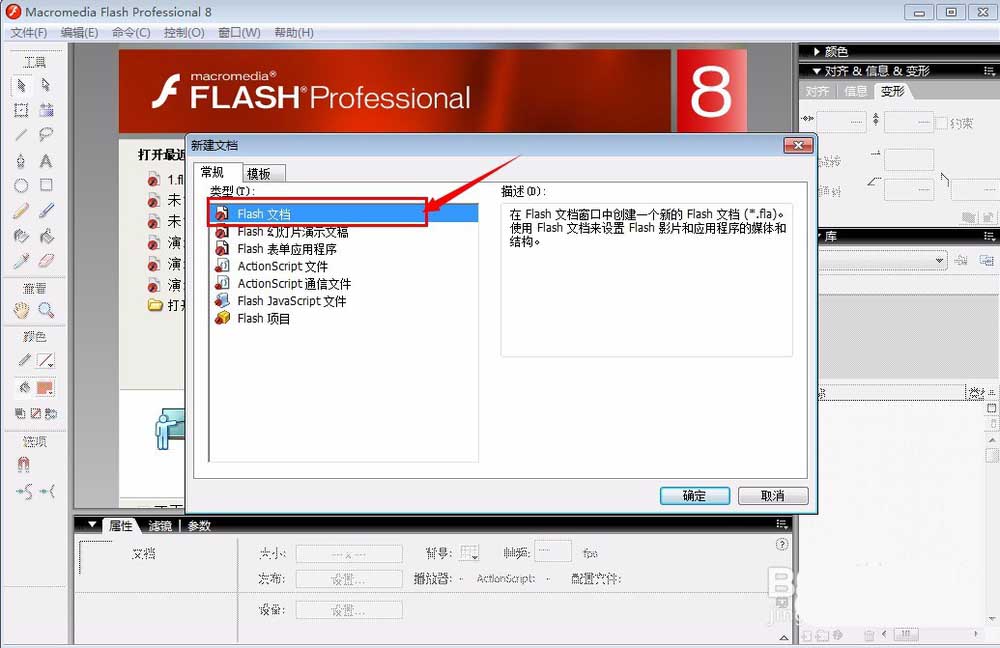
Task: Open the 编辑(E) menu
Action: [x=80, y=33]
